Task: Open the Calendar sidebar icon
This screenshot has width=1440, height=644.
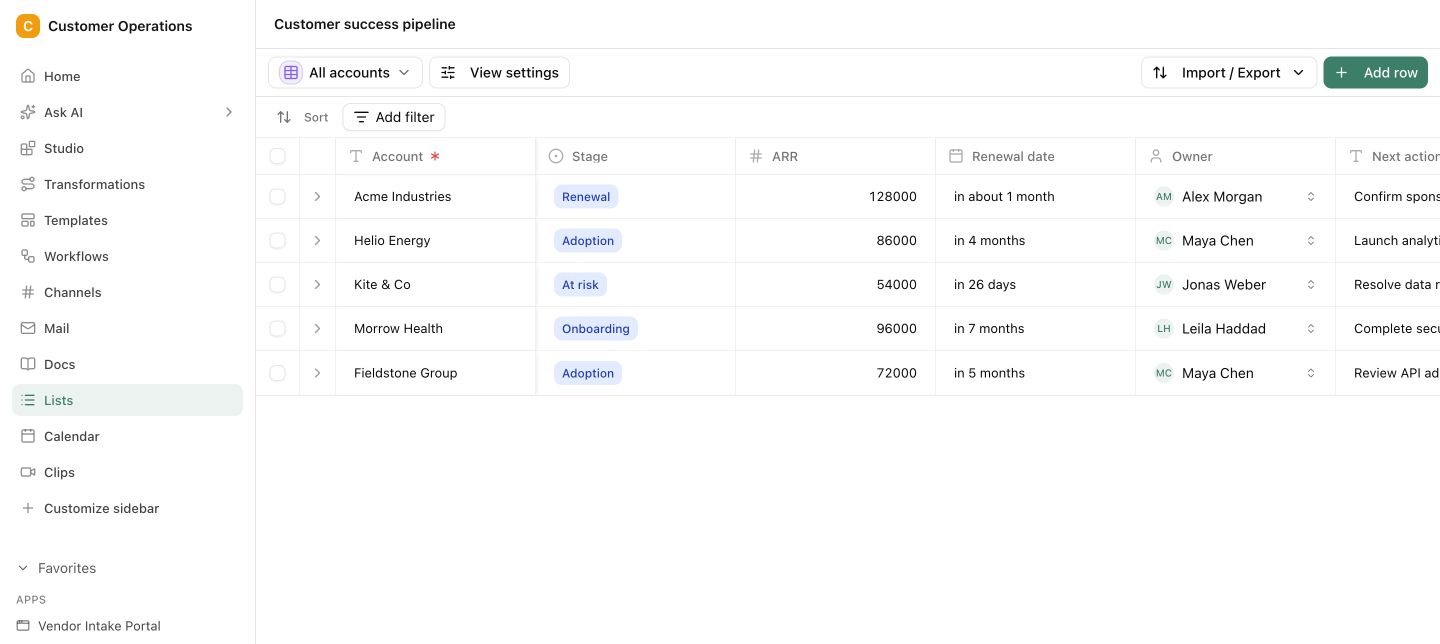Action: 28,436
